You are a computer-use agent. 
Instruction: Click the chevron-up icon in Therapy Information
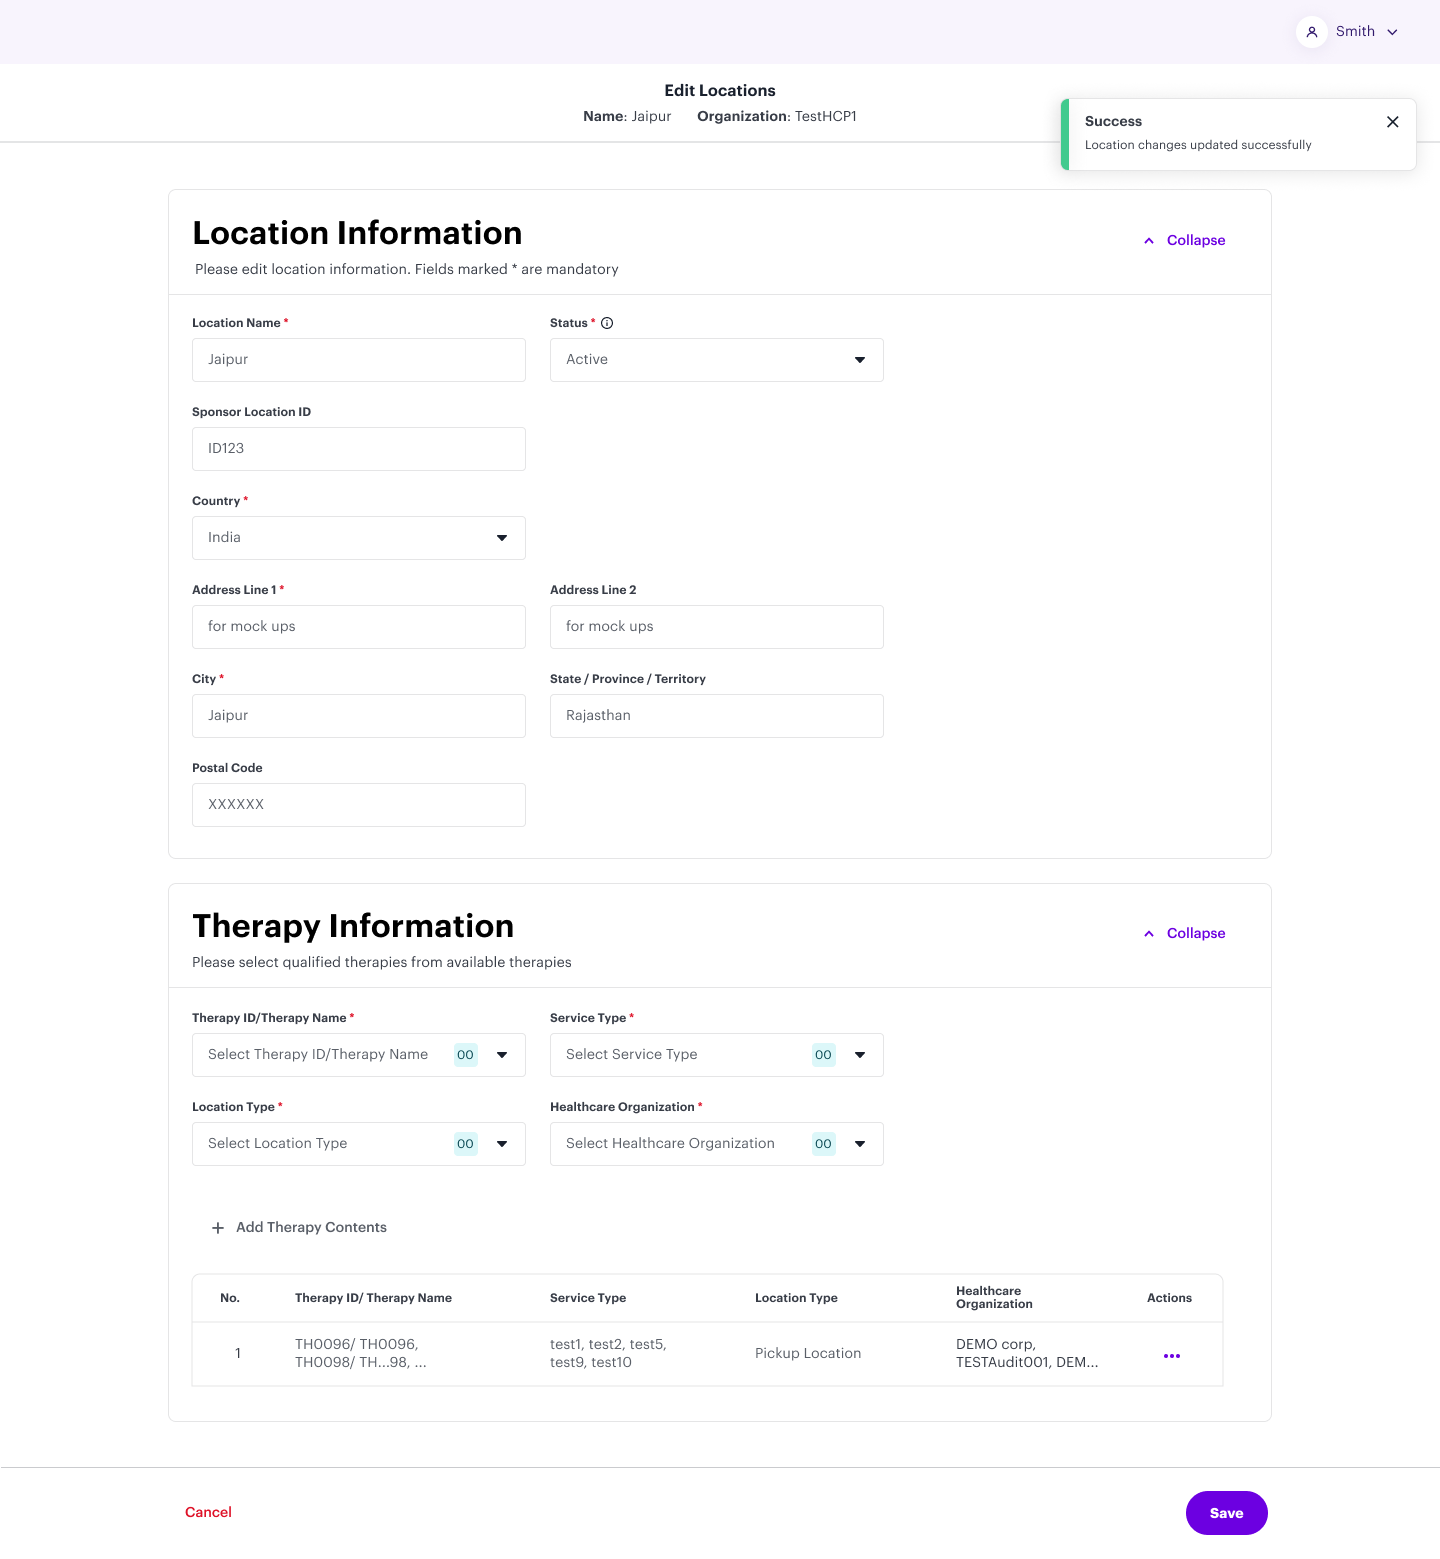click(x=1149, y=934)
